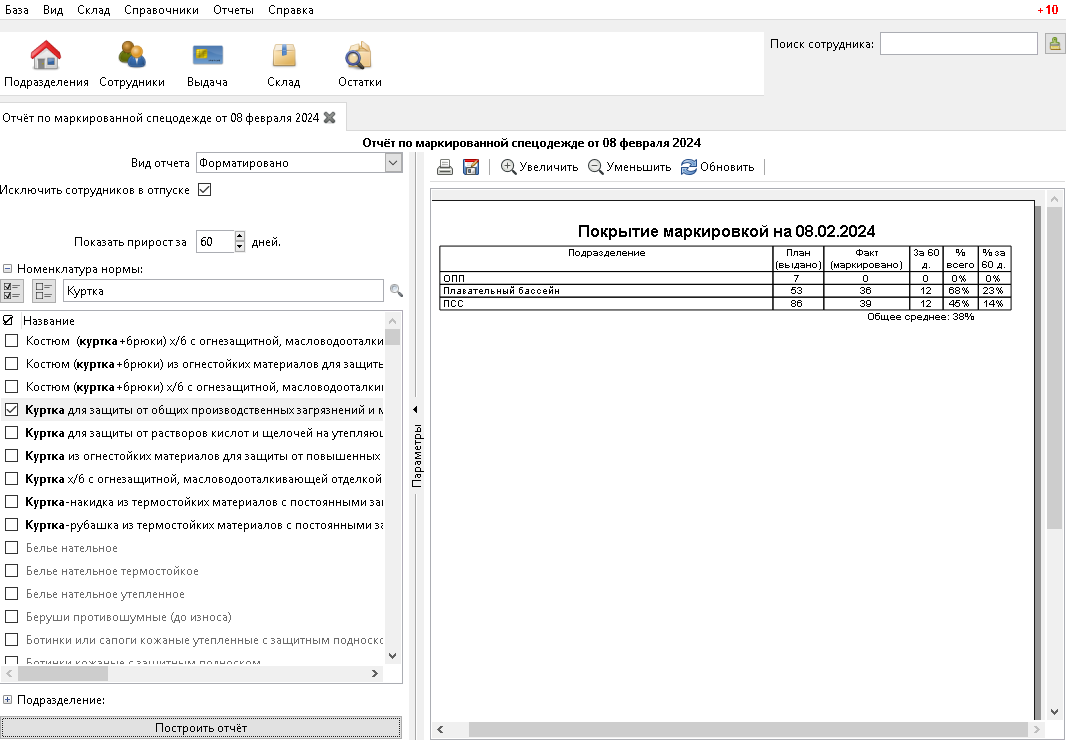Toggle the Название header checkbox

tap(8, 320)
